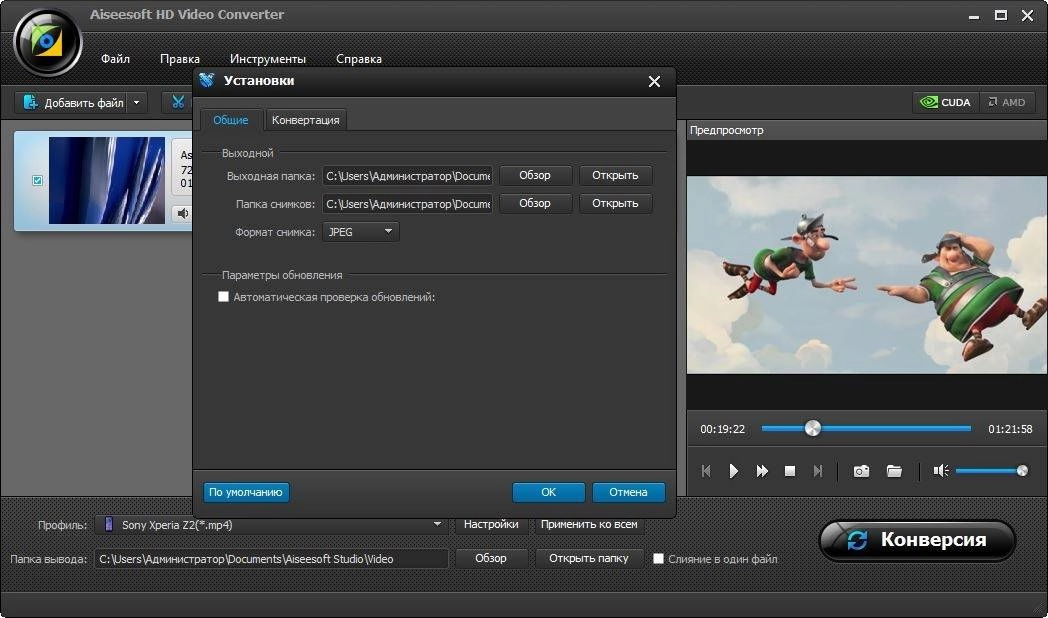The height and width of the screenshot is (618, 1048).
Task: Click the Выходная папка path field
Action: [x=407, y=176]
